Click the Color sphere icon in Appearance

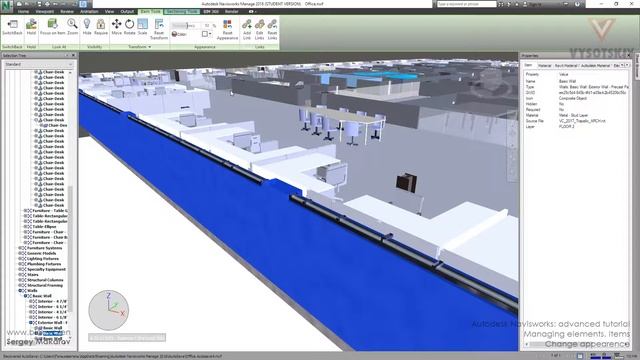[x=174, y=34]
